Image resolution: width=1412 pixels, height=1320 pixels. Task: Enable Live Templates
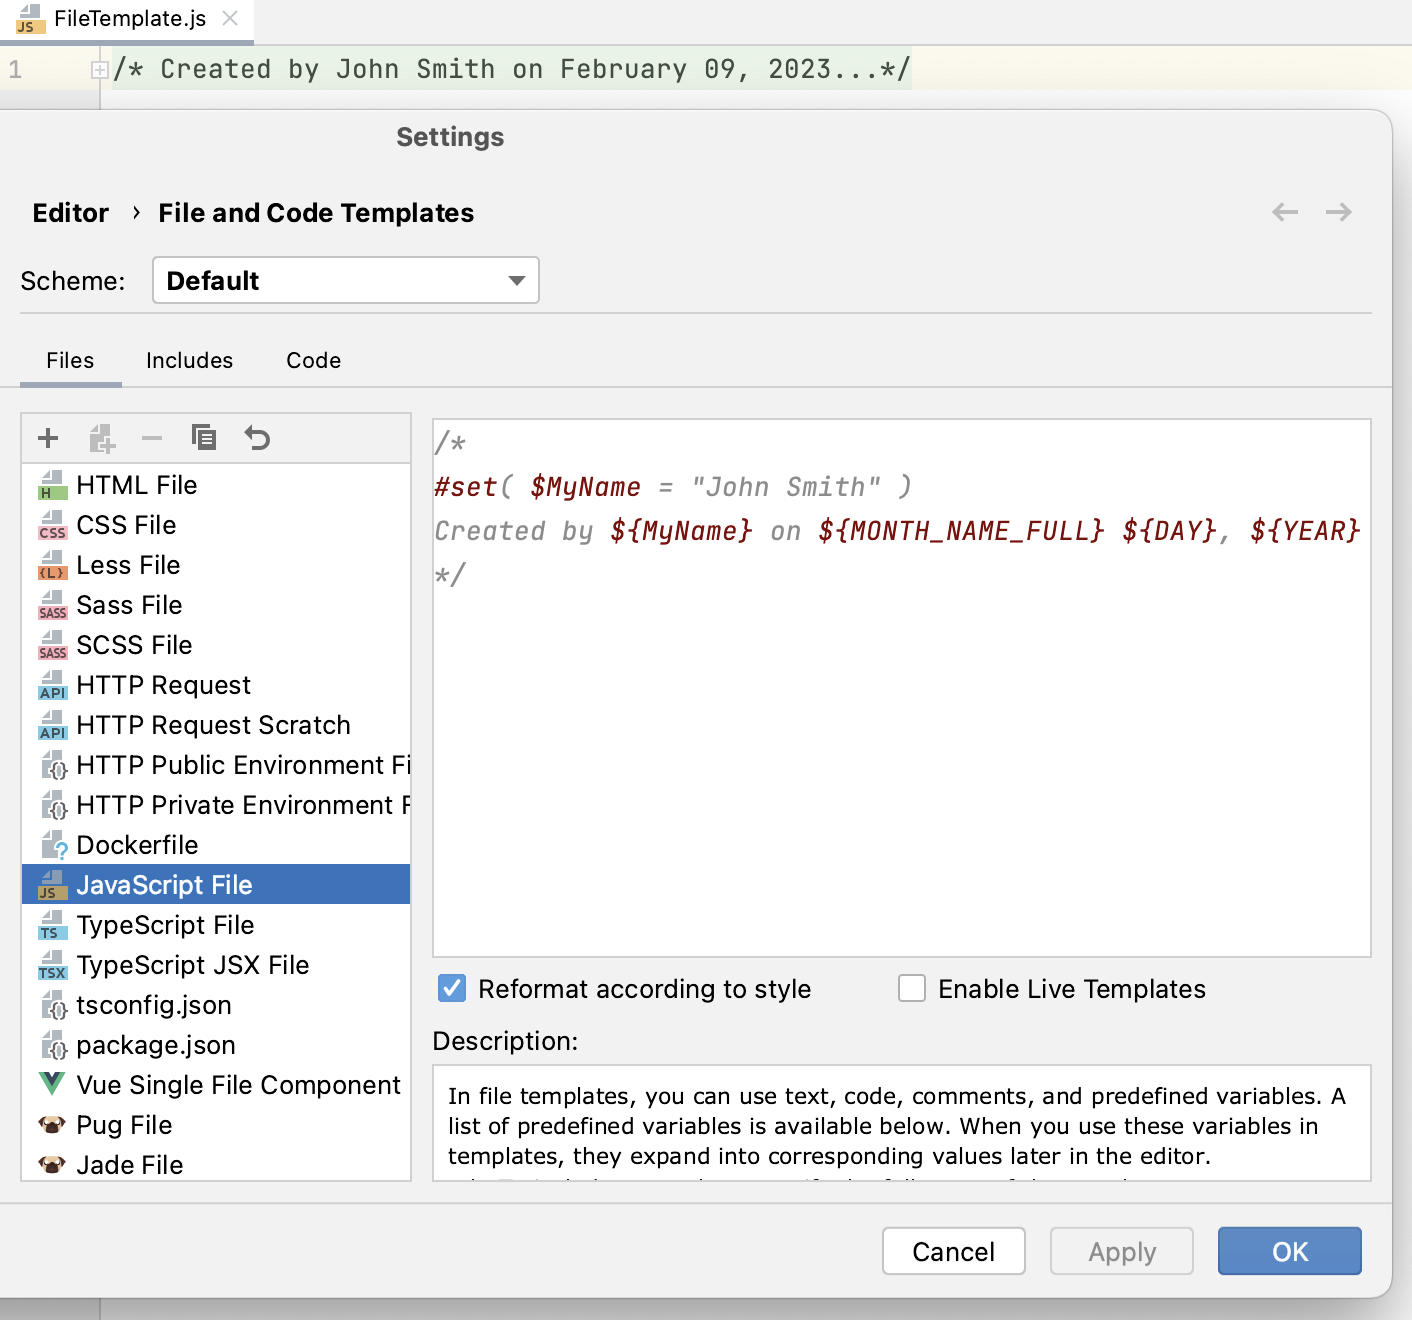[911, 988]
